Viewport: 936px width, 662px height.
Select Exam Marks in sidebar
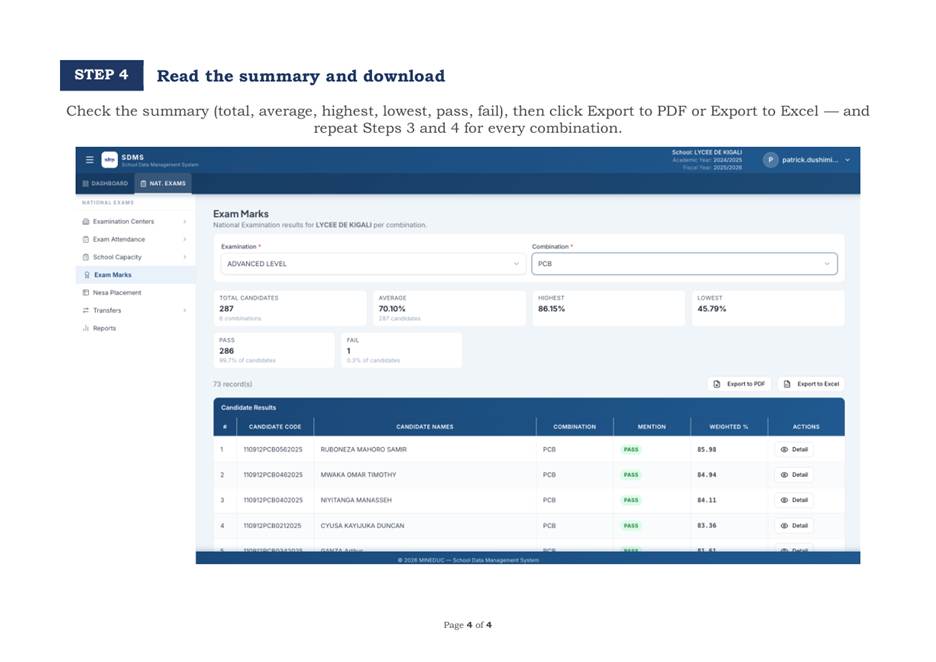tap(136, 275)
